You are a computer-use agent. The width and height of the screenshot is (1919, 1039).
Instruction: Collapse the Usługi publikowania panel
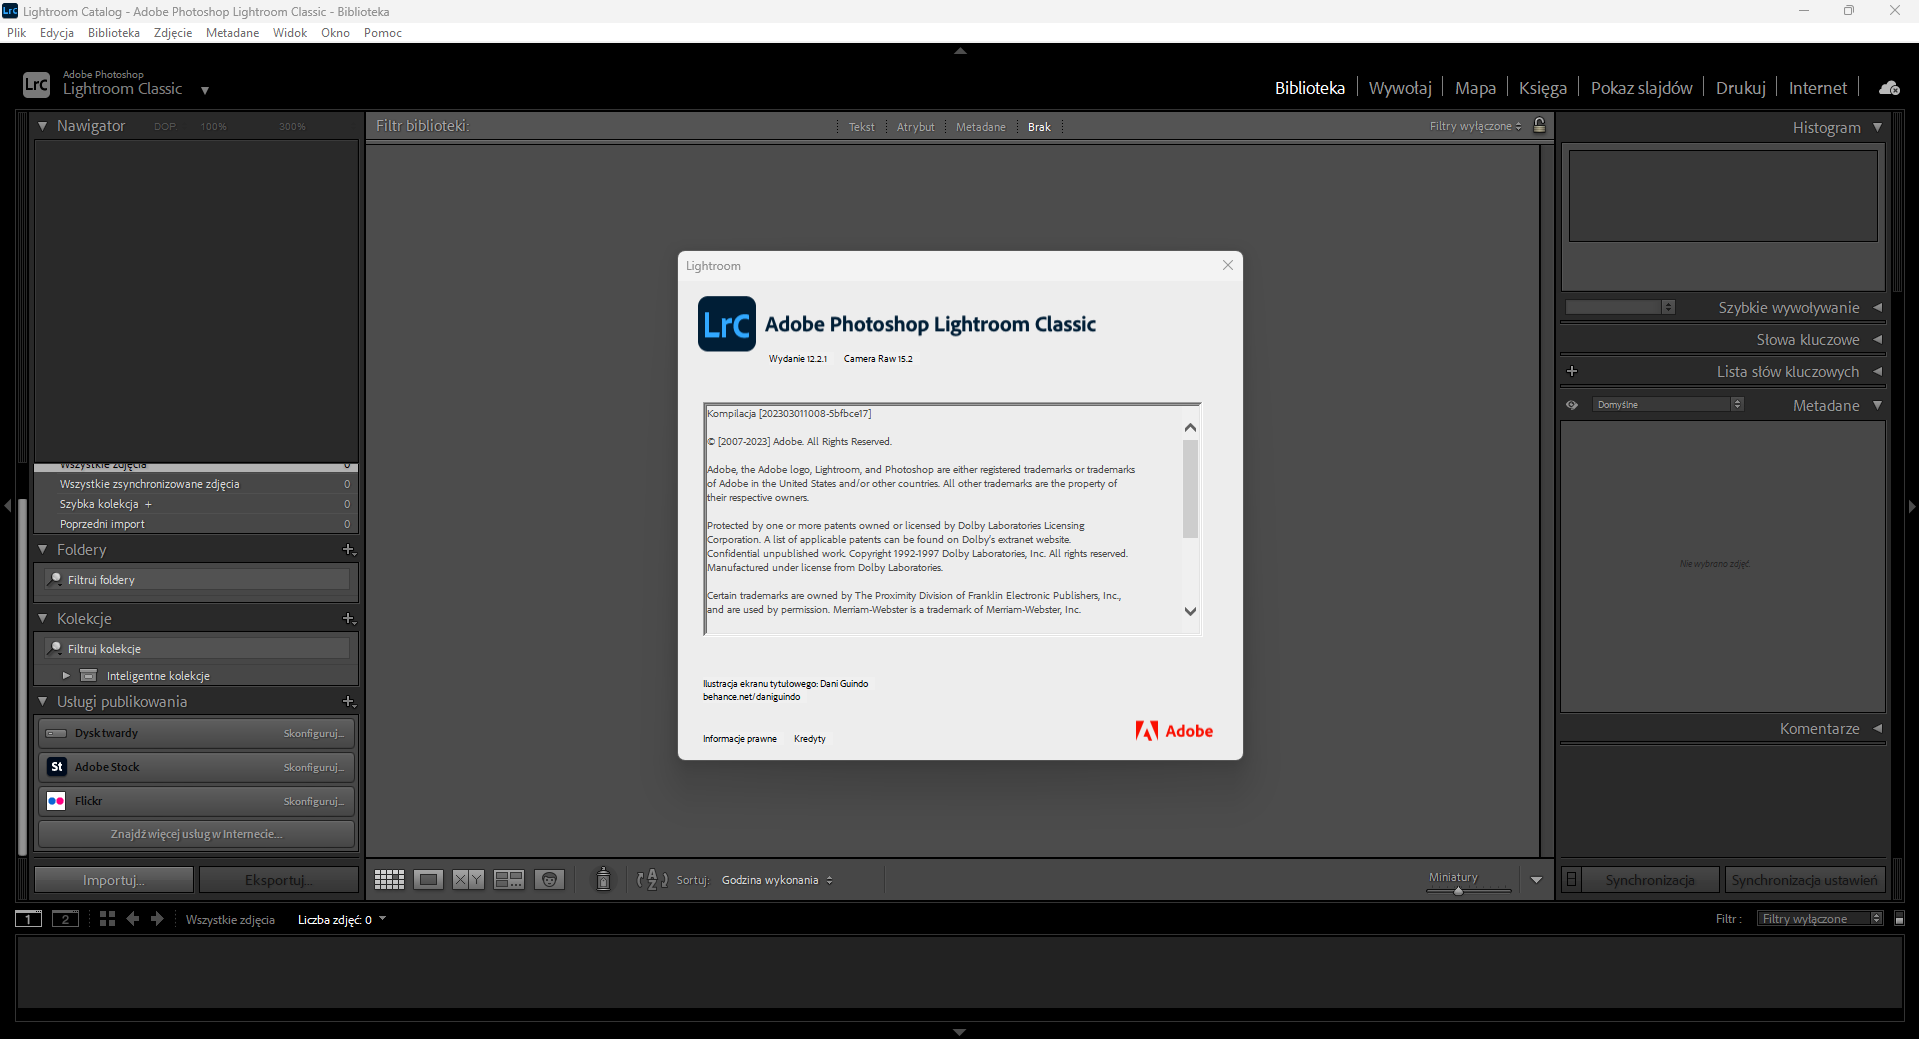43,702
